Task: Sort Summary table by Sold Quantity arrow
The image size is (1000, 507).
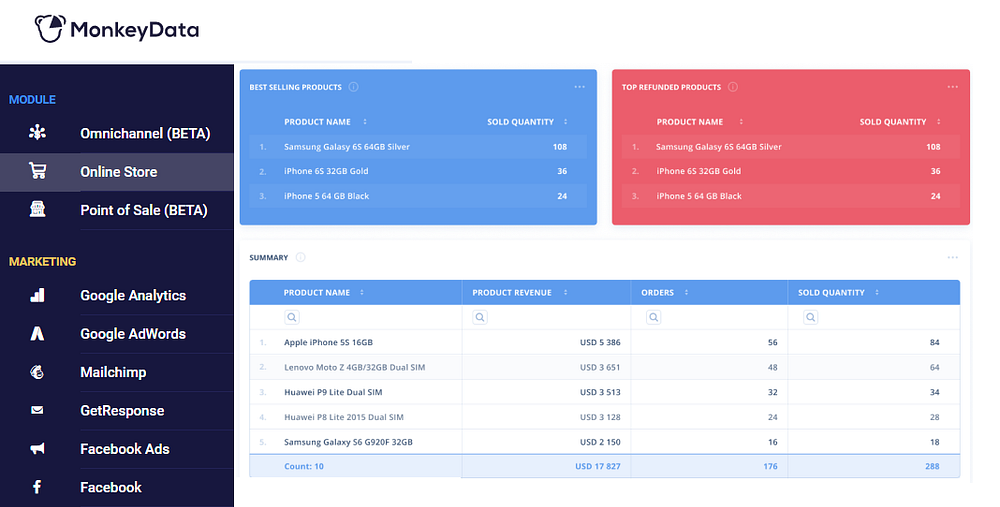Action: point(877,293)
